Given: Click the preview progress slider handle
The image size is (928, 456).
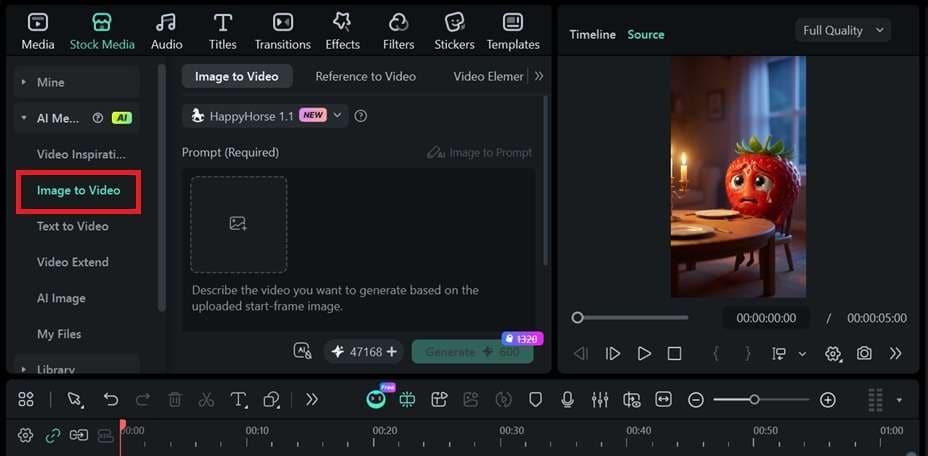Looking at the screenshot, I should 577,318.
